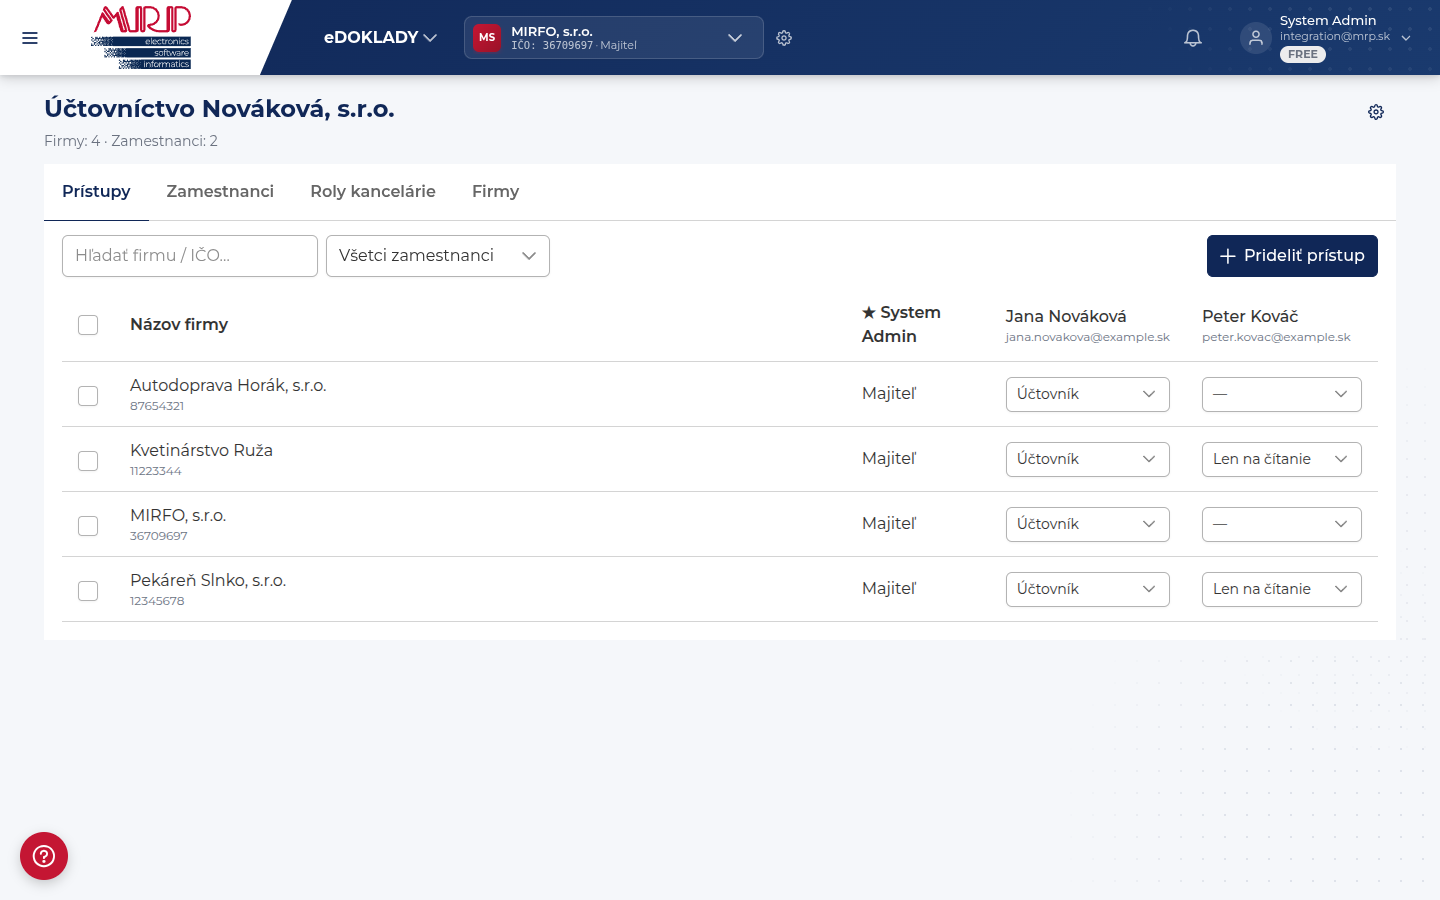Click the user avatar icon
Screen dimensions: 1440x900
pos(1256,38)
